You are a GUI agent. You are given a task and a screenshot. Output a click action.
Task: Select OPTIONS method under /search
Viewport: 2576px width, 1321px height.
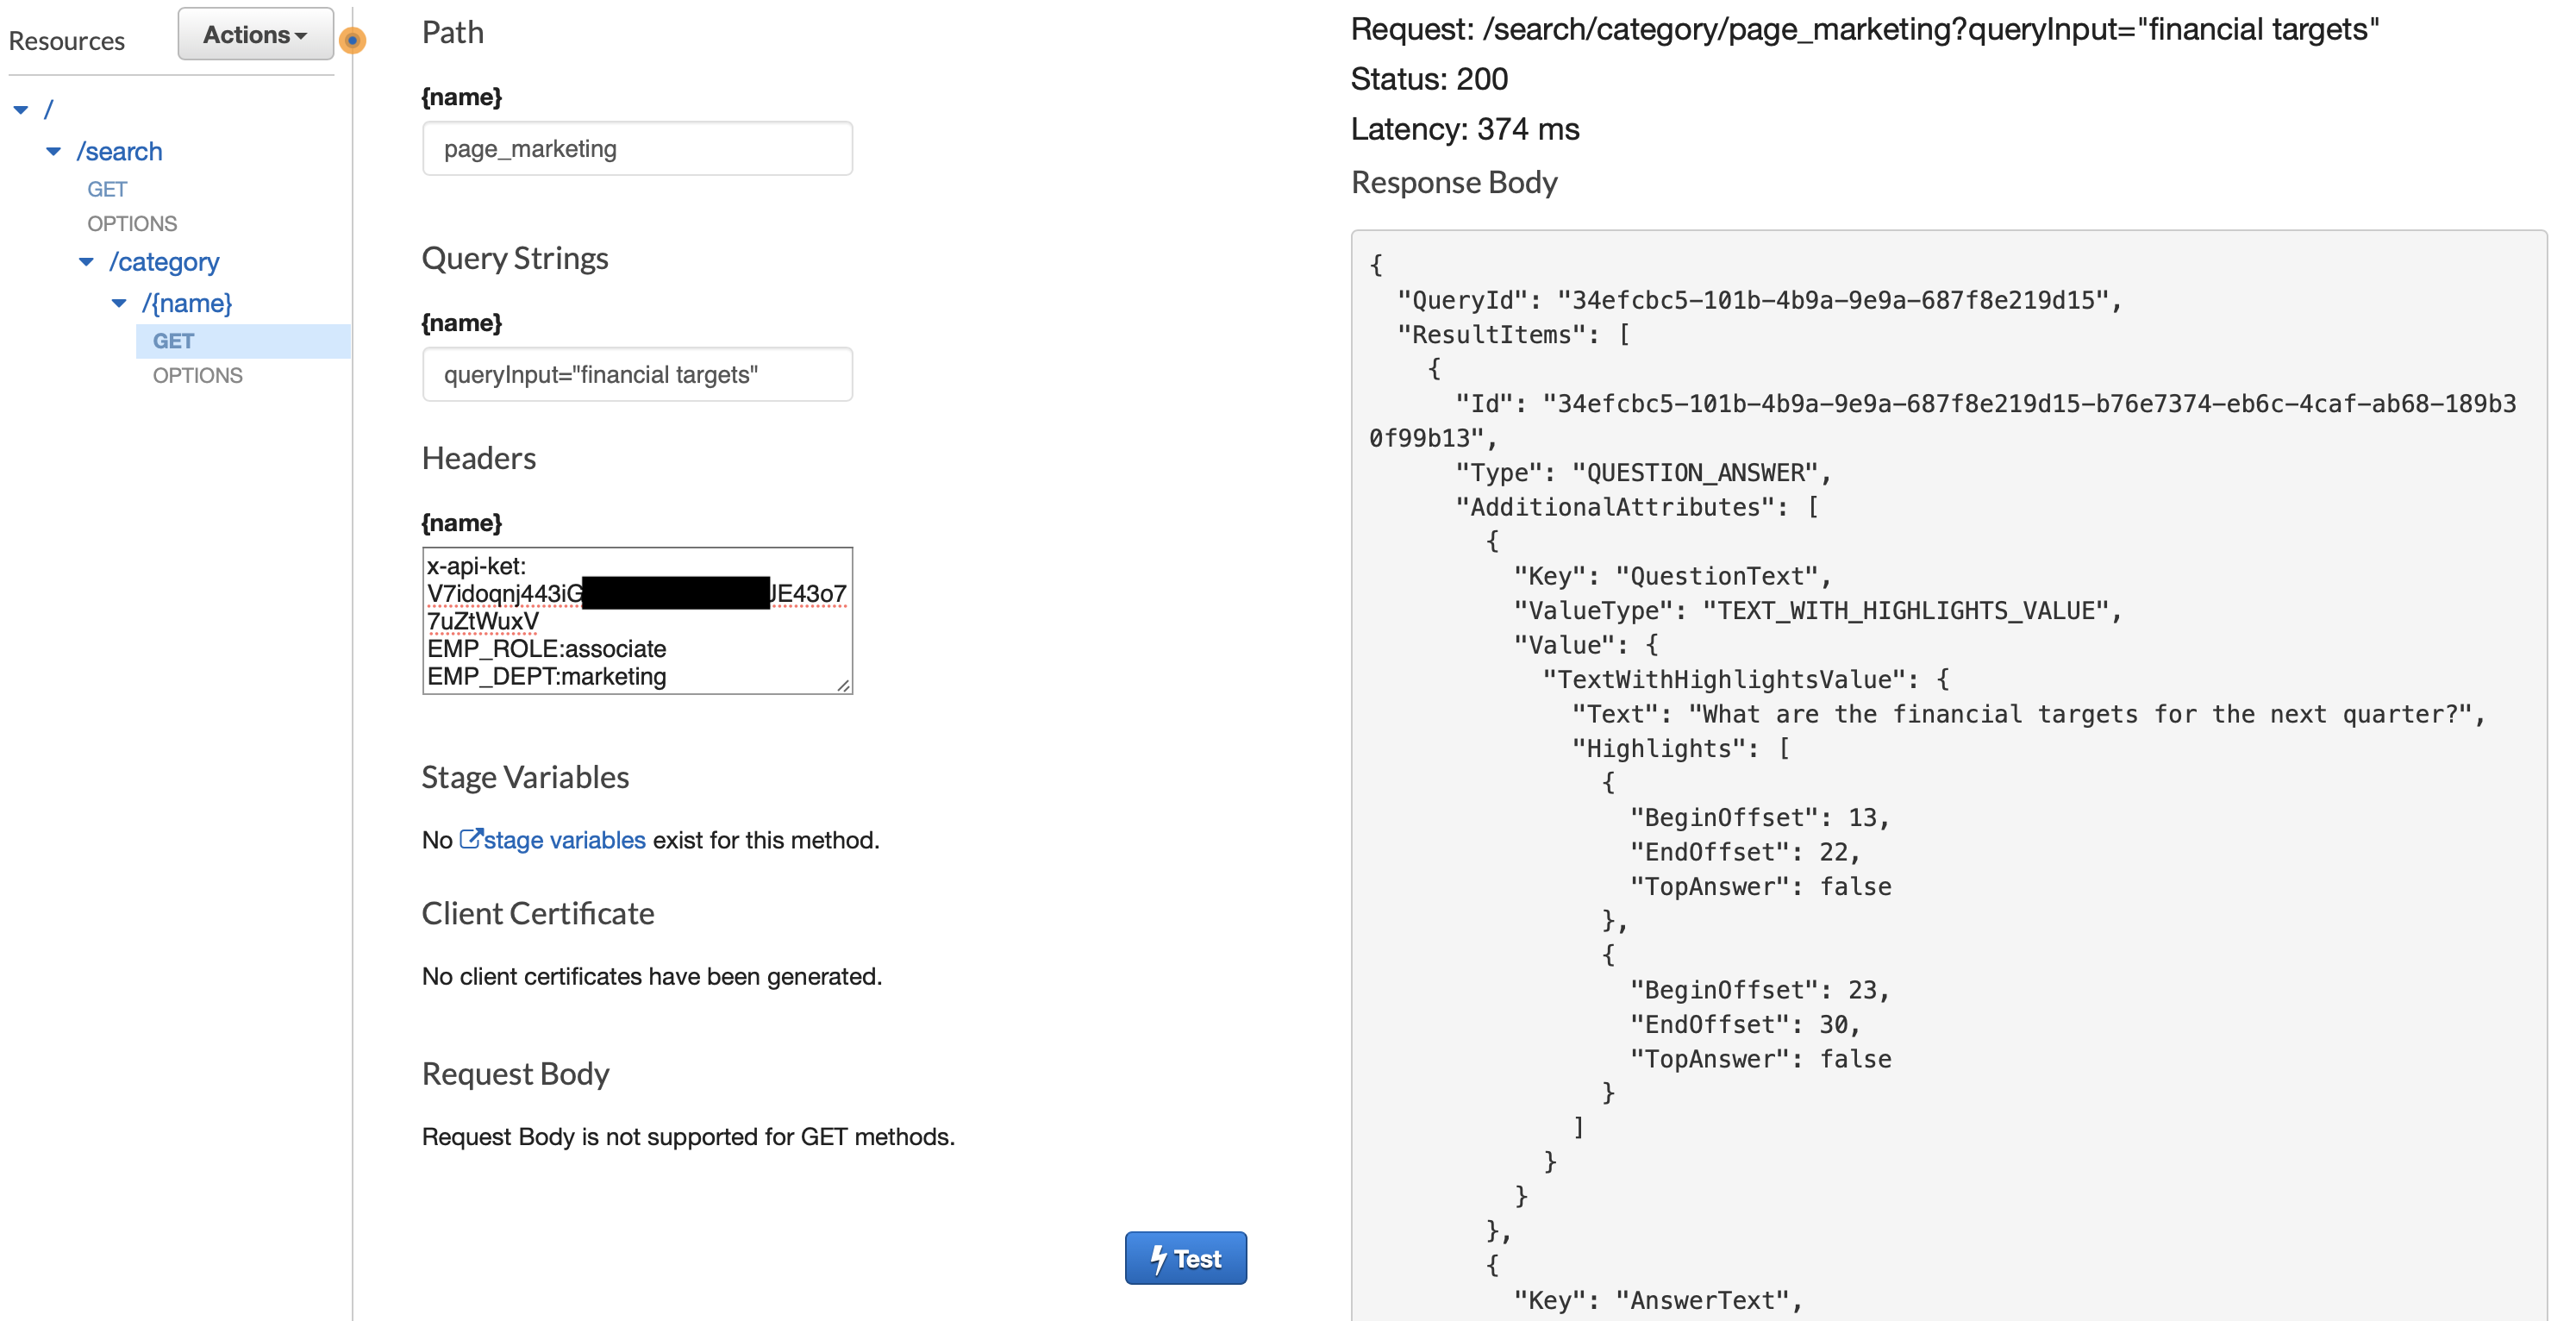pyautogui.click(x=132, y=223)
